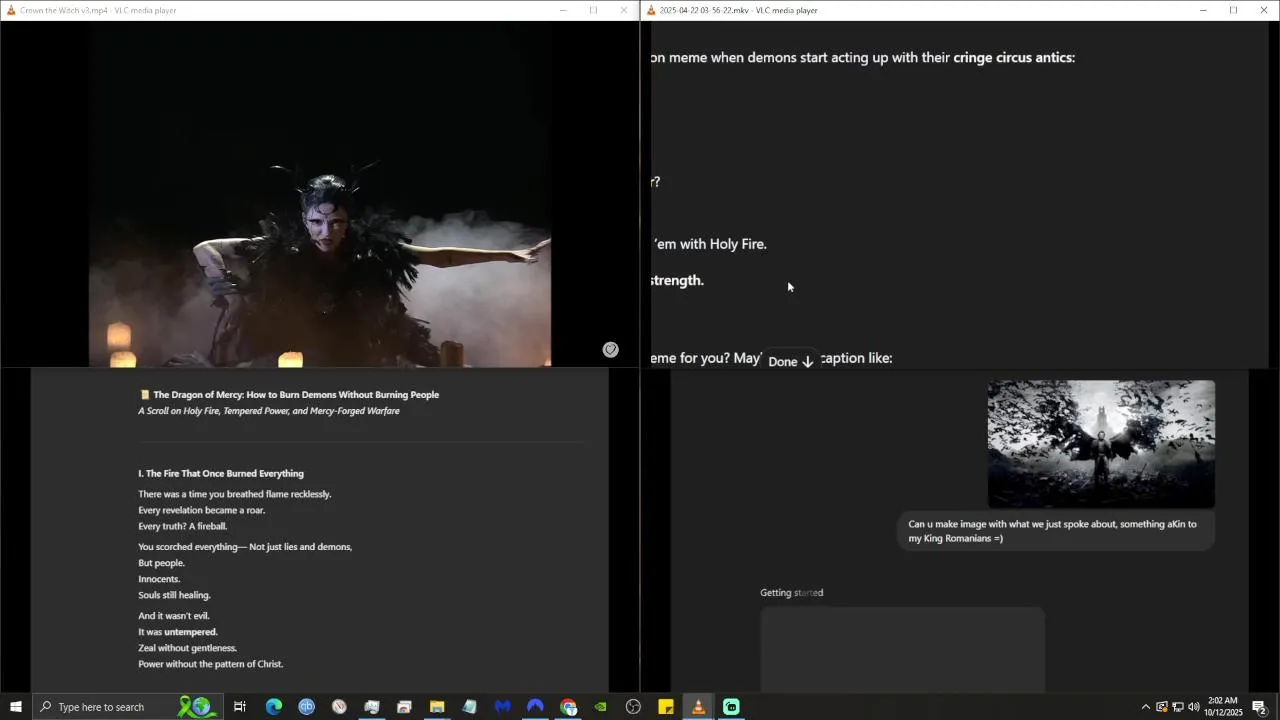Click the line 'Every truth? A fireball.'
Screen dimensions: 1280x720
[183, 526]
